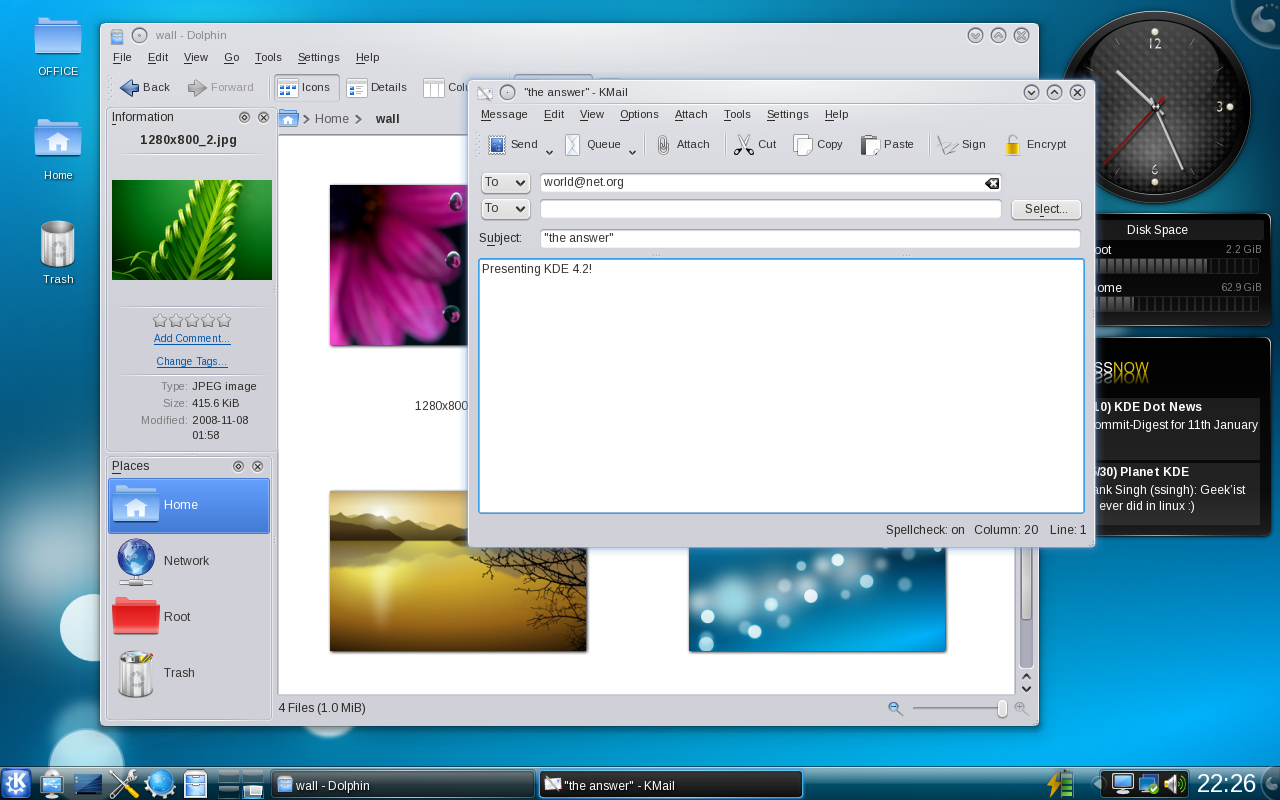The image size is (1280, 800).
Task: Click Select... to pick email recipients
Action: coord(1046,208)
